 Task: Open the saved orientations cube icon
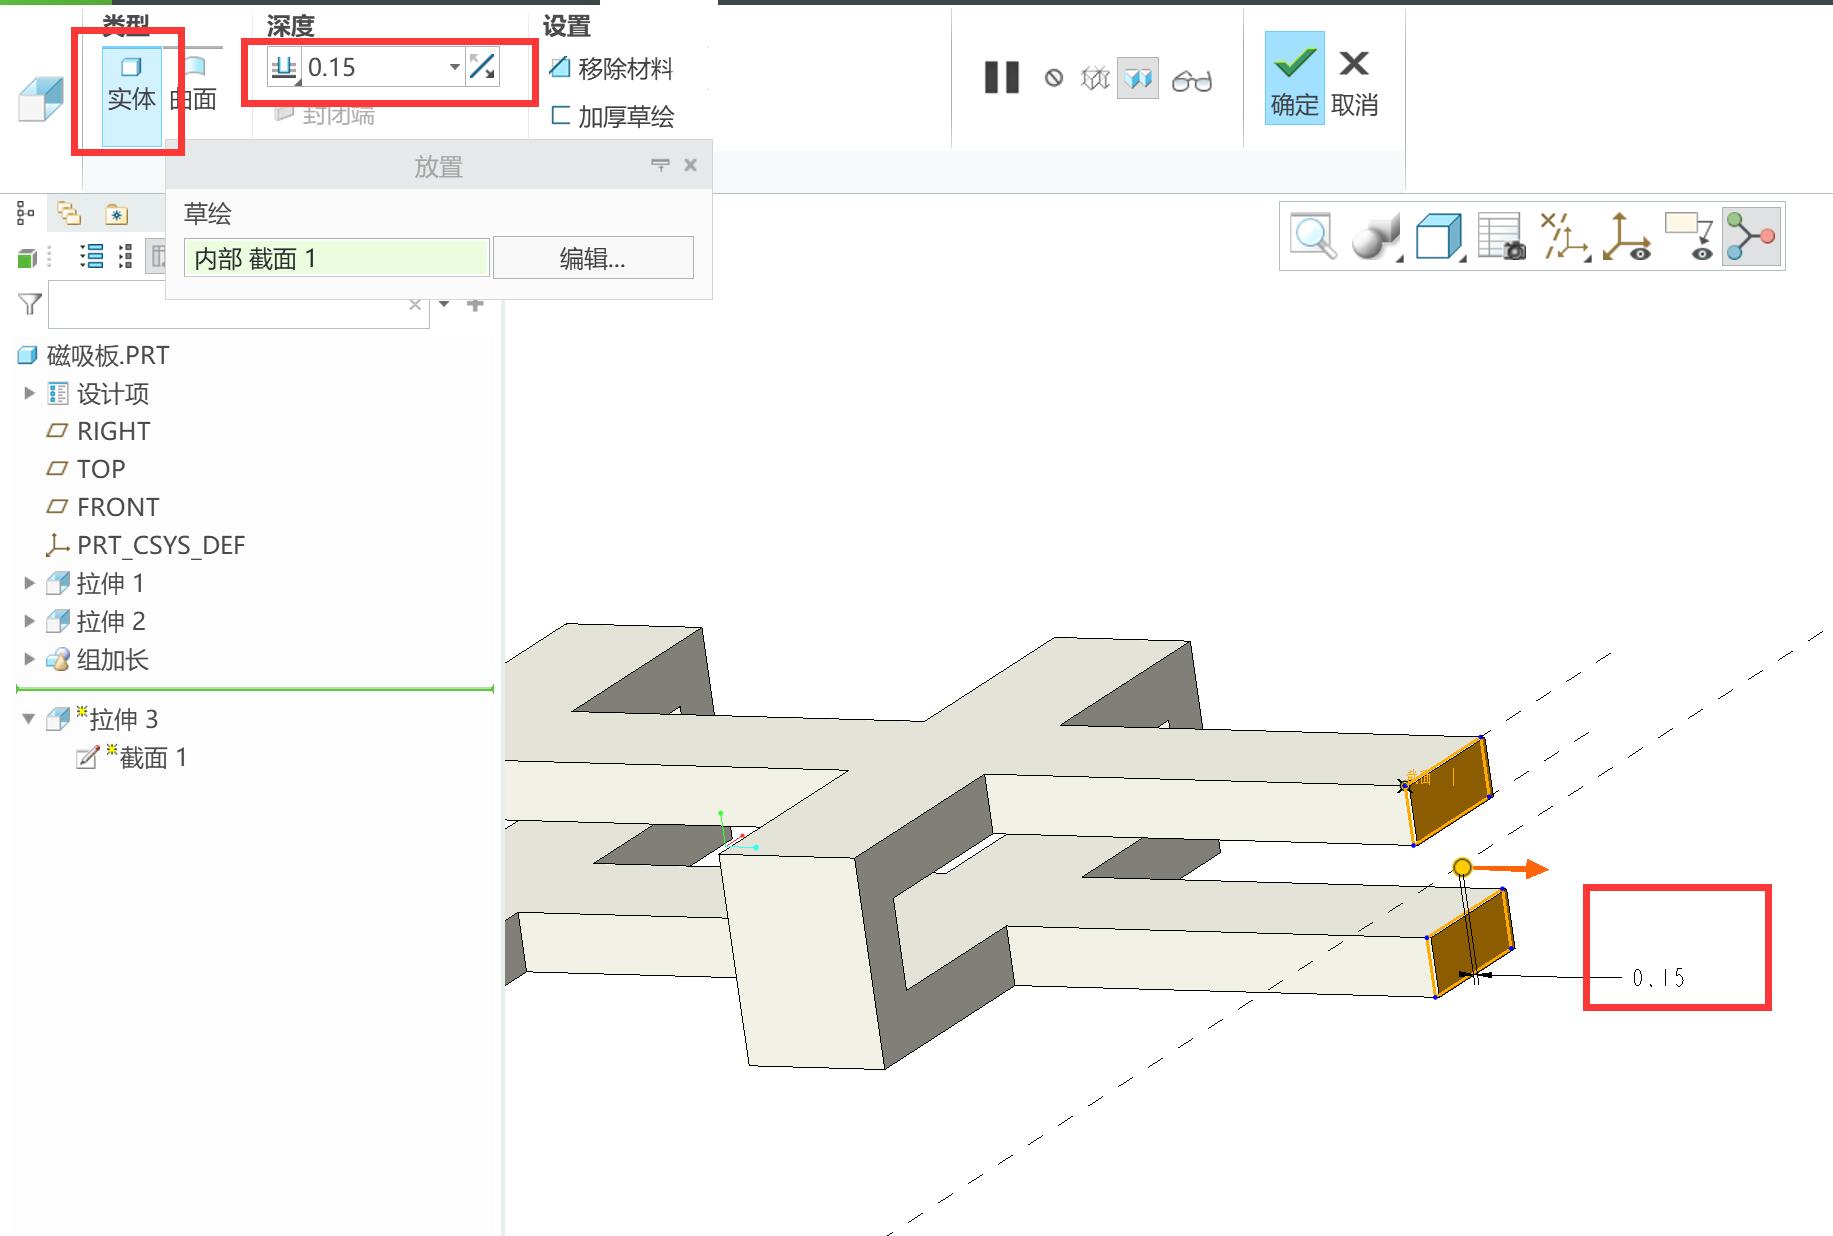(x=1439, y=237)
